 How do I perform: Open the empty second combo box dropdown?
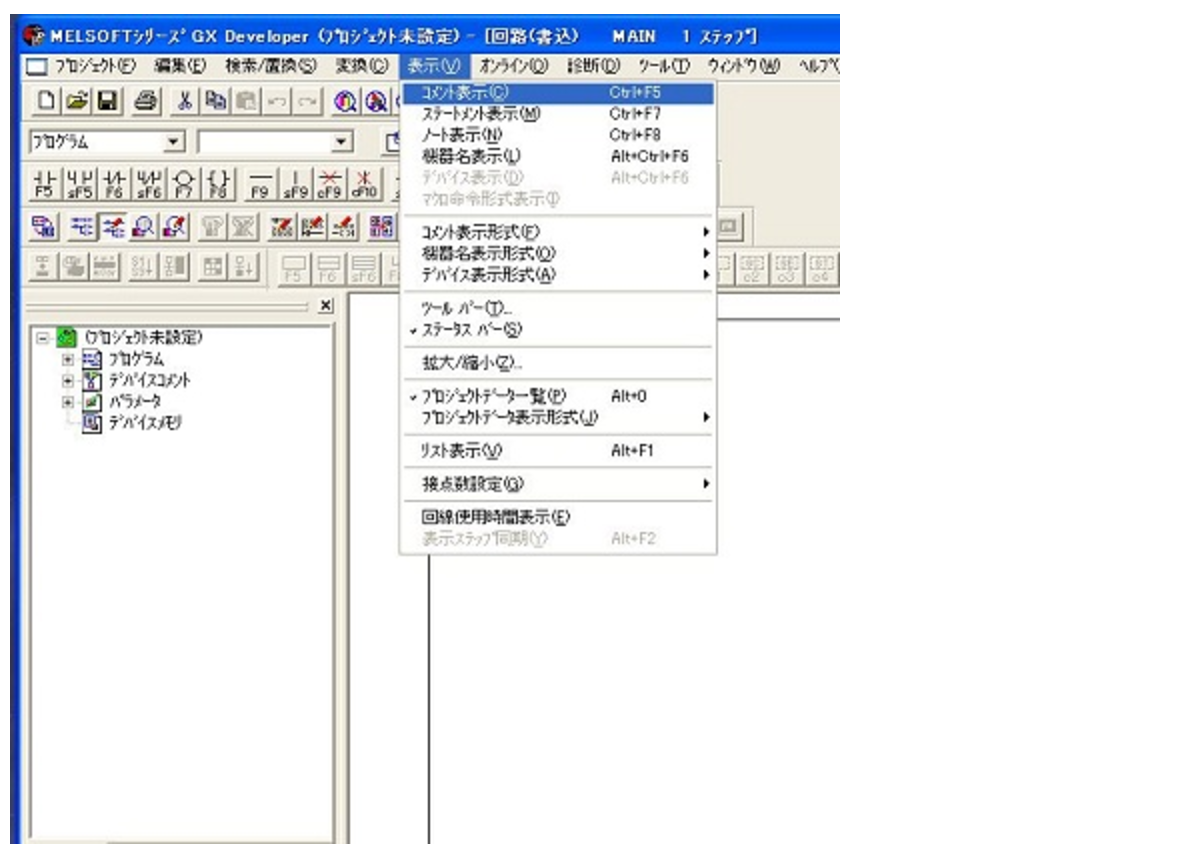pyautogui.click(x=341, y=142)
